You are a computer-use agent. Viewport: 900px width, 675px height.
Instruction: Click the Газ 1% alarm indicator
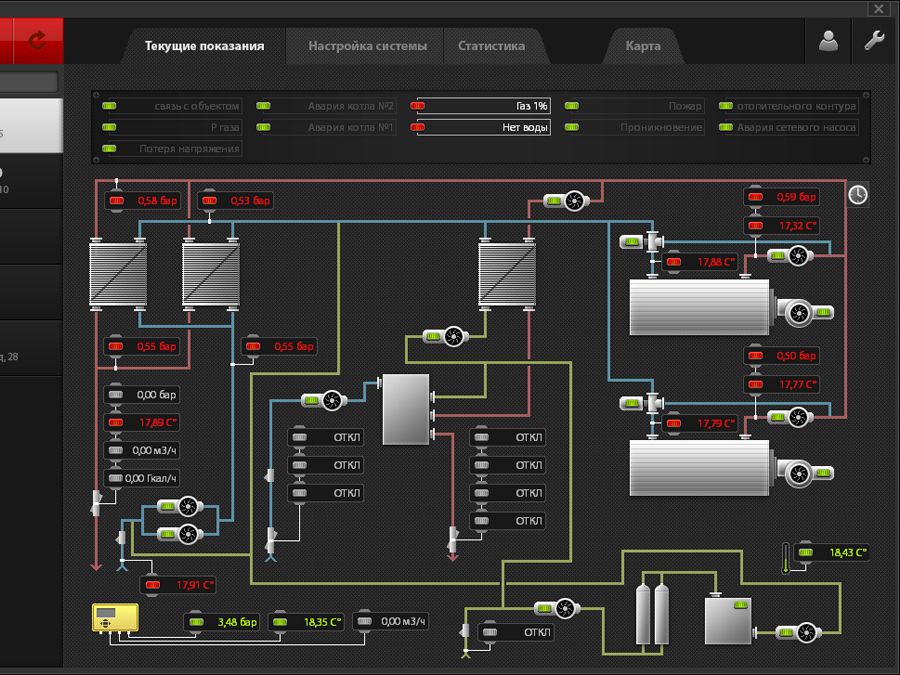click(x=482, y=106)
